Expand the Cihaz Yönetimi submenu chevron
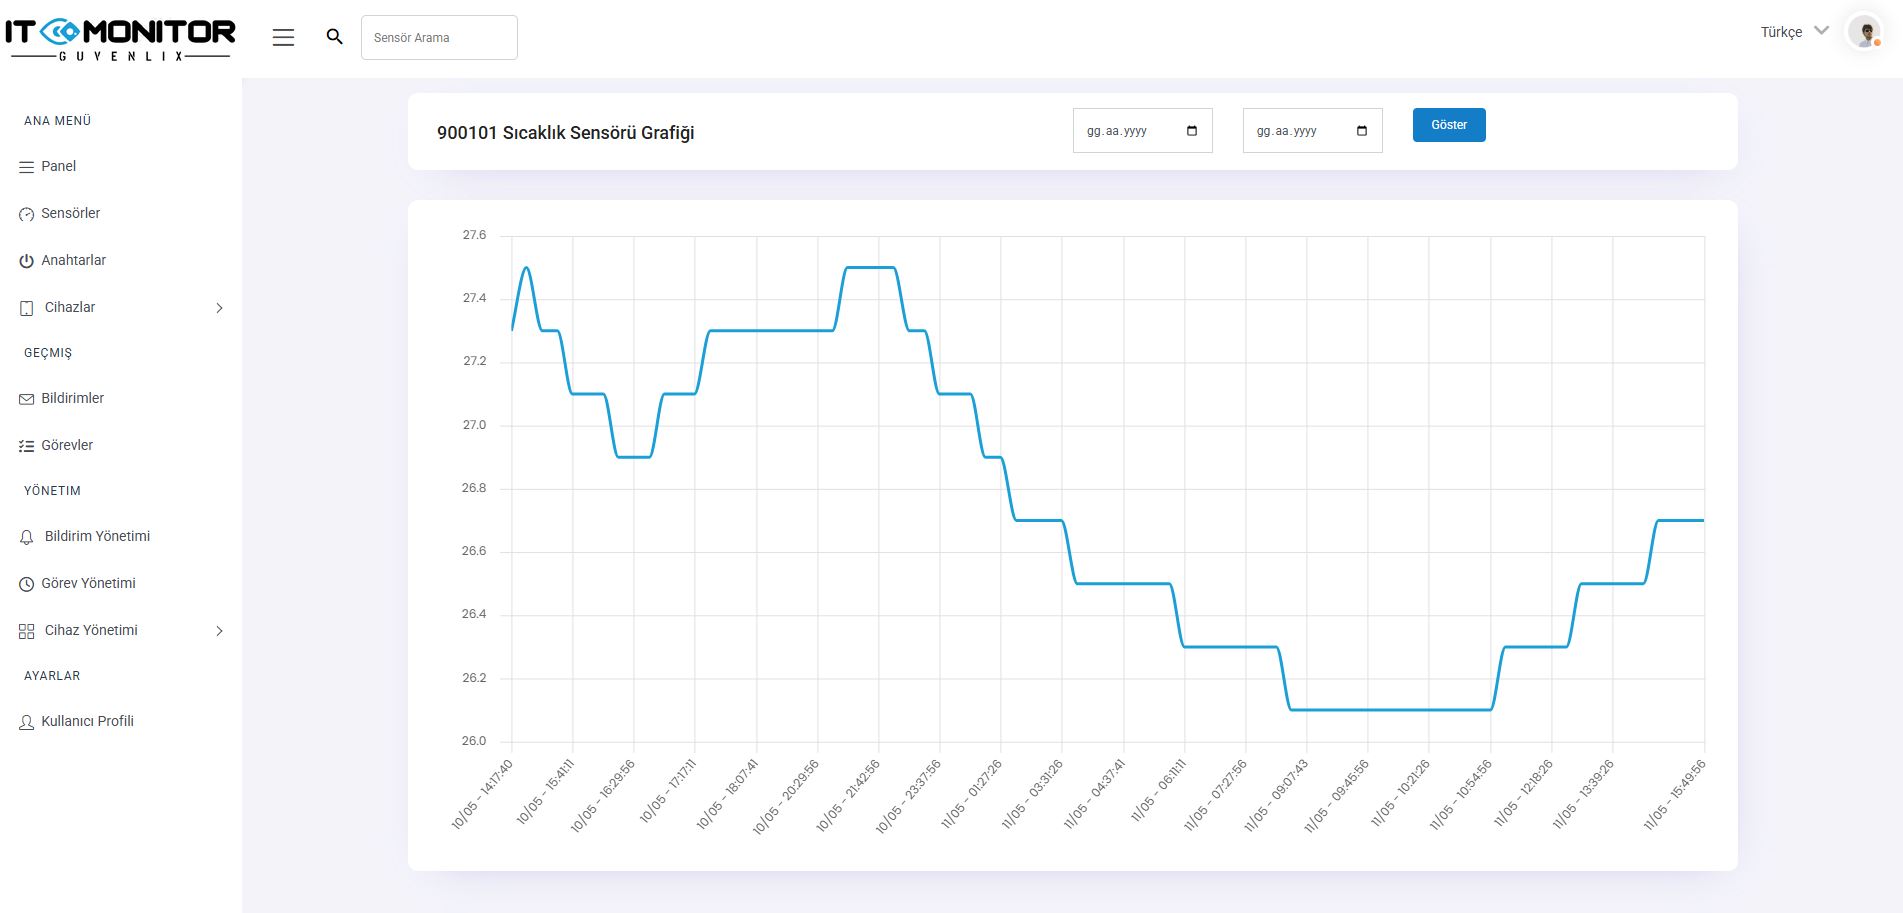Screen dimensions: 1903x913 (219, 631)
